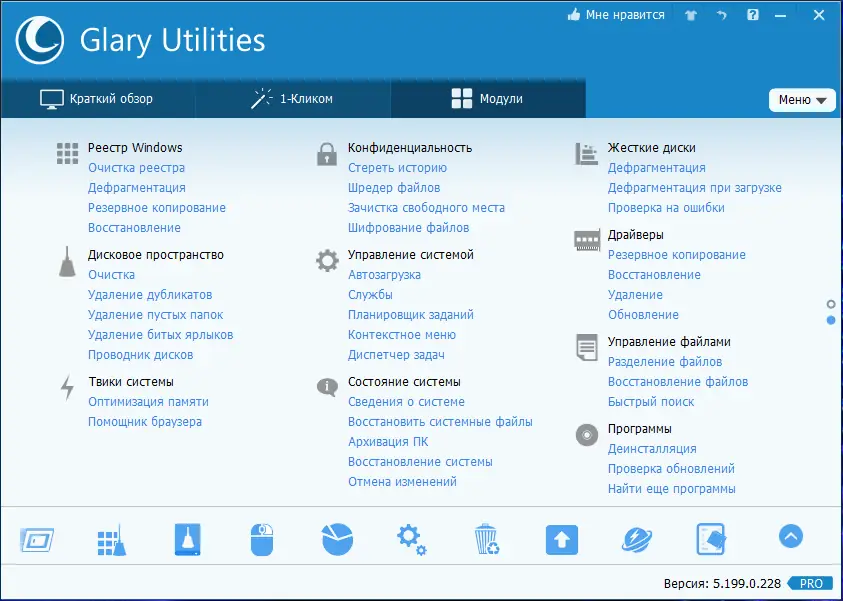This screenshot has height=601, width=843.
Task: Open 'Найти еще программы' link
Action: (672, 489)
